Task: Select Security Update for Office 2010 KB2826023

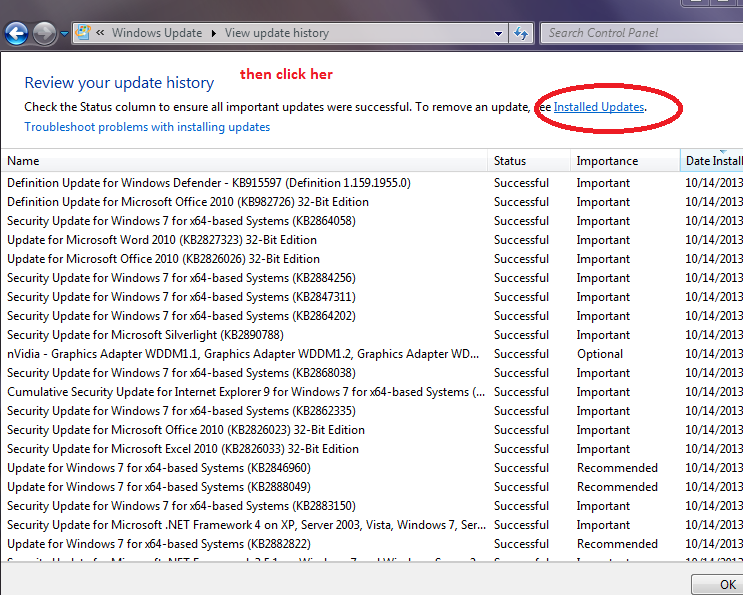Action: pyautogui.click(x=372, y=430)
